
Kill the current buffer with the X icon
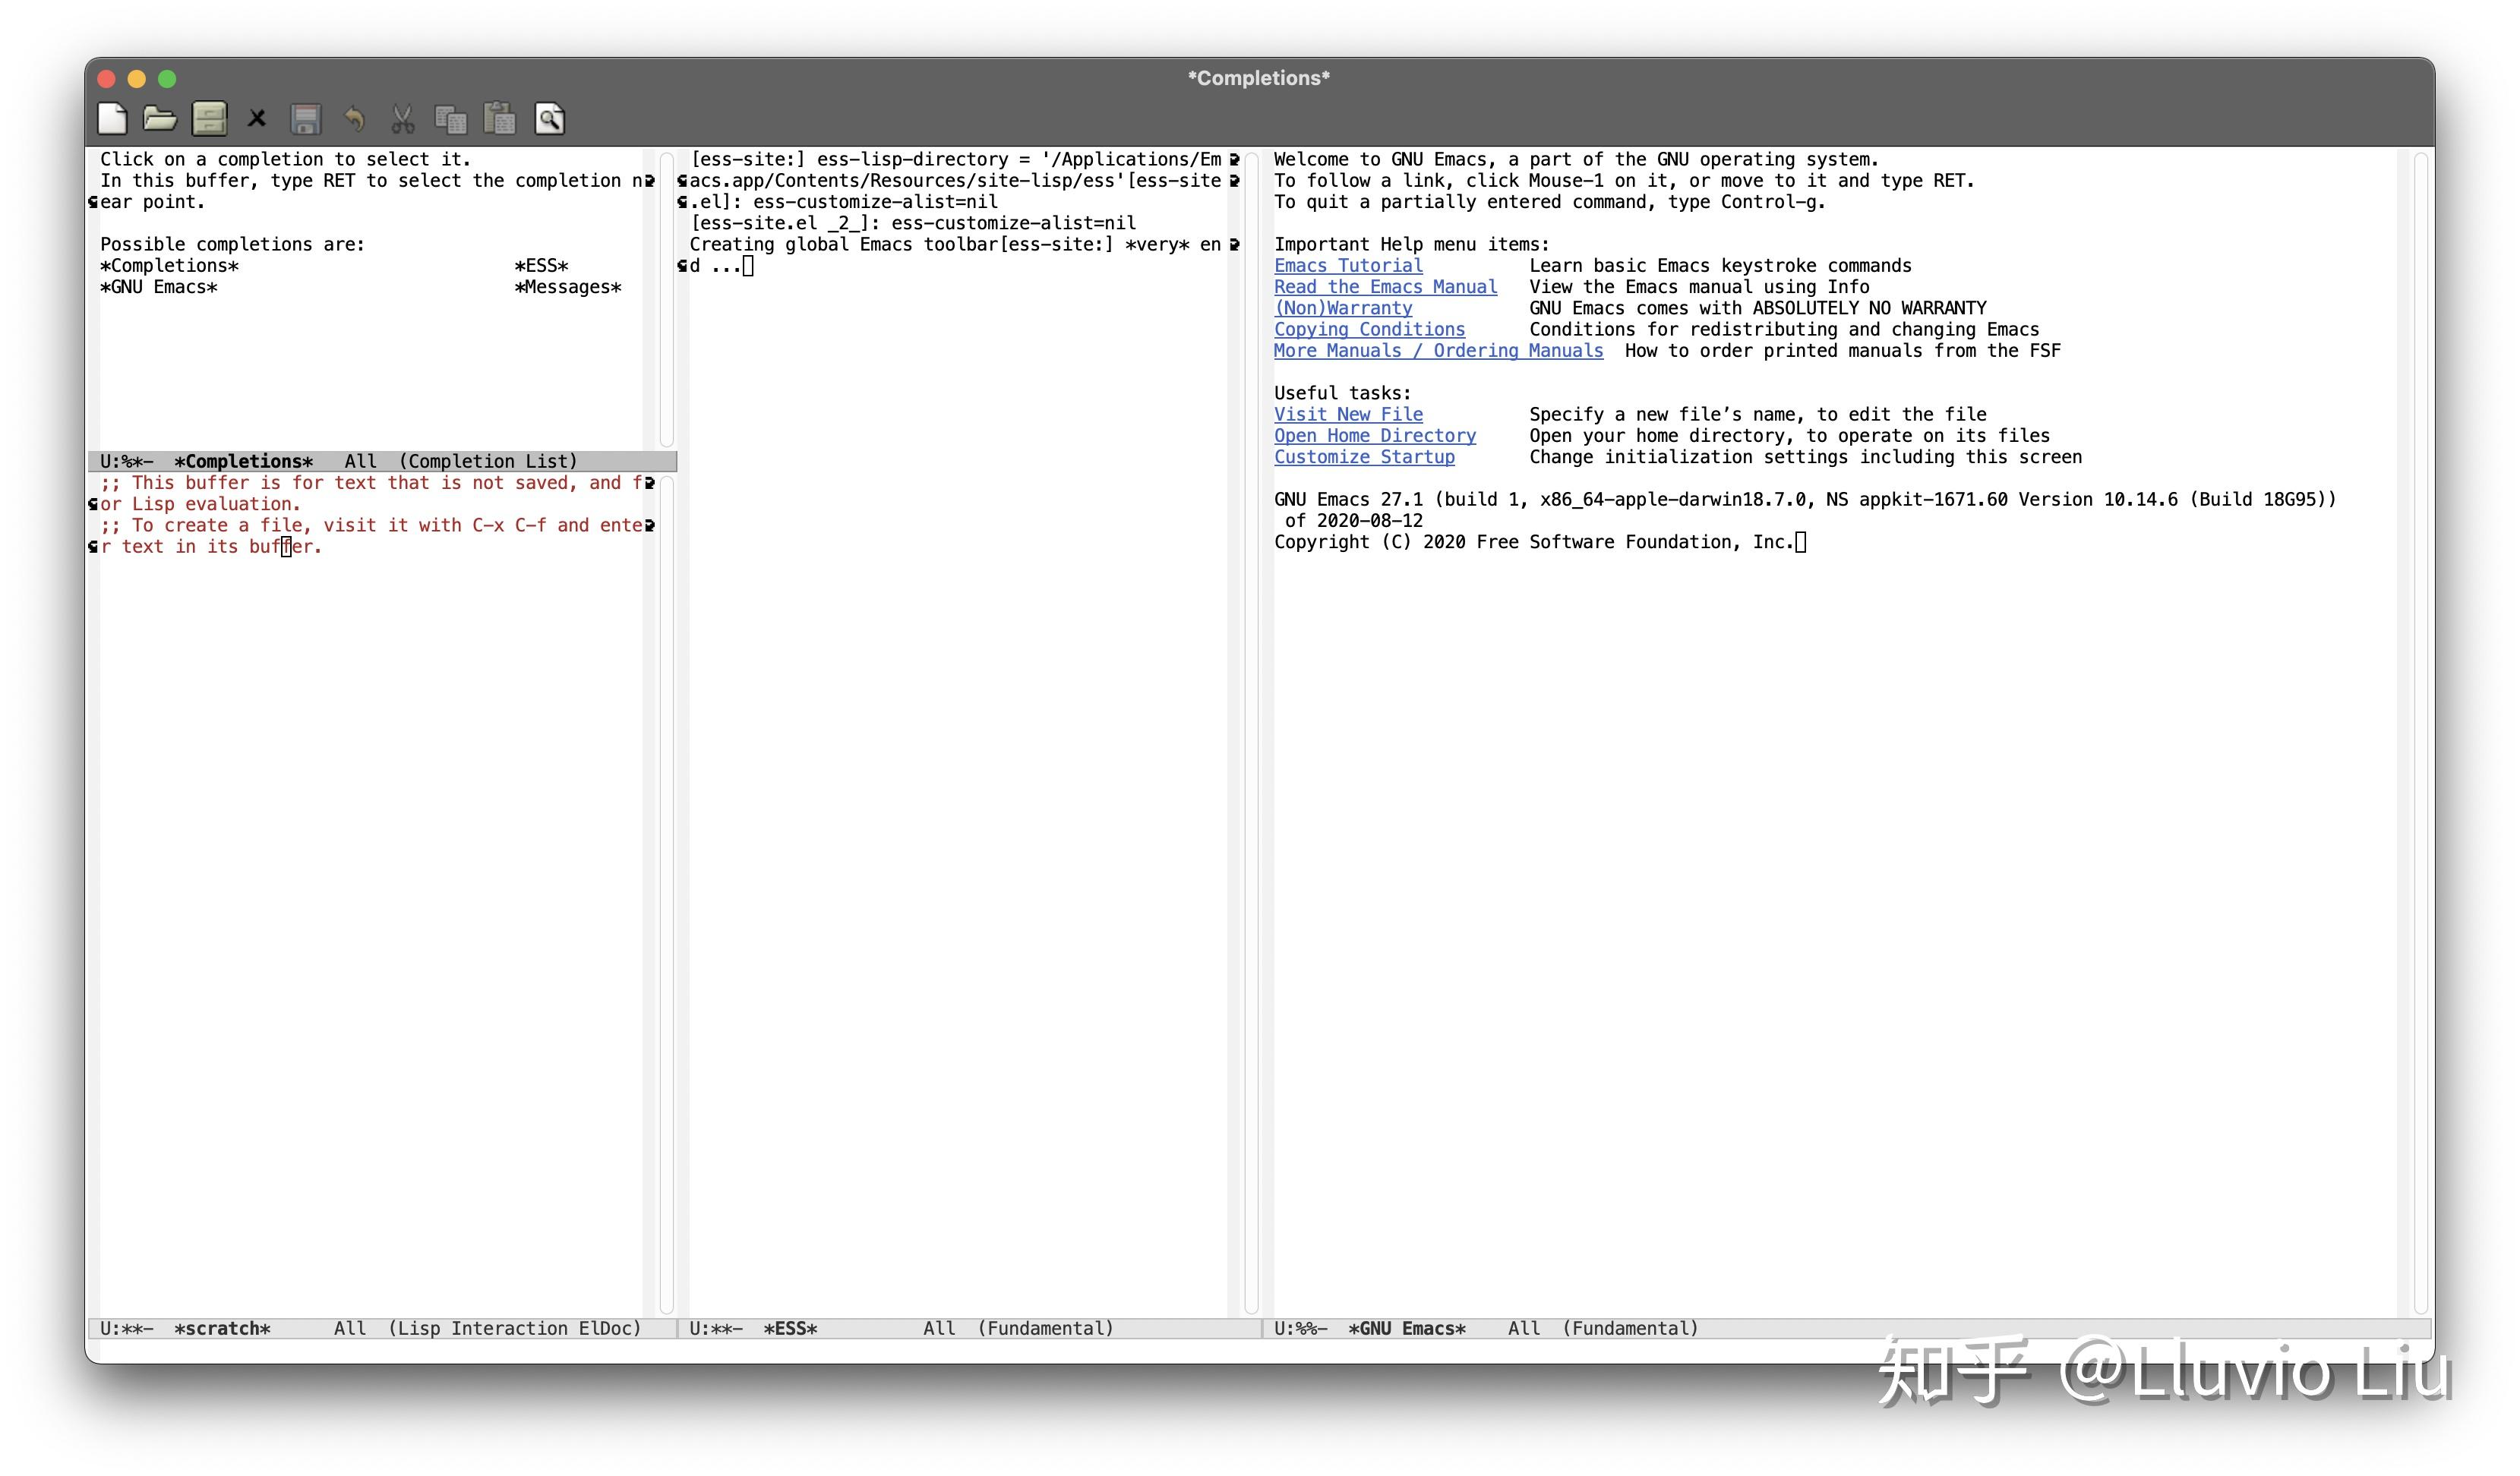pos(257,118)
